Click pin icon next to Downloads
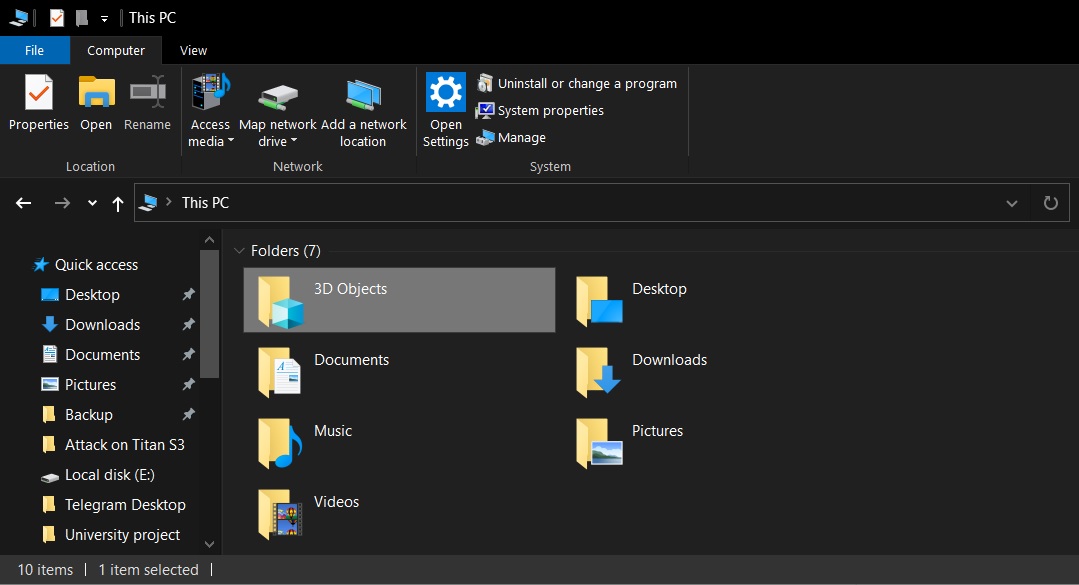 [188, 325]
